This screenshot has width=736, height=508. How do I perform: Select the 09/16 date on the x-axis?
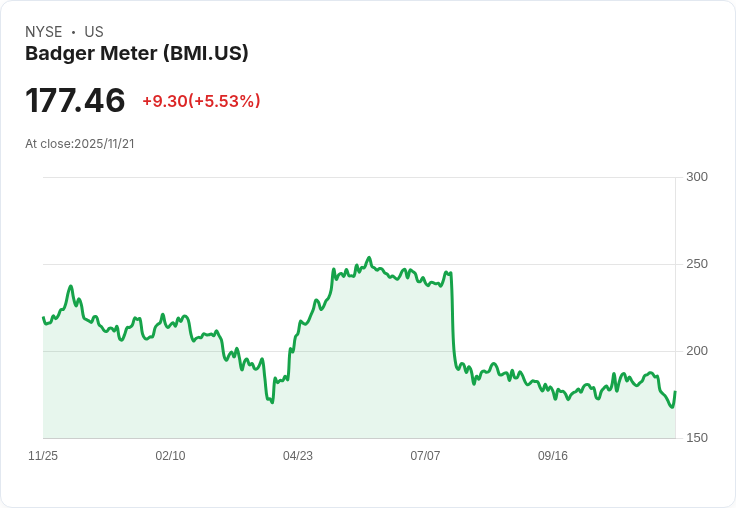pos(553,456)
